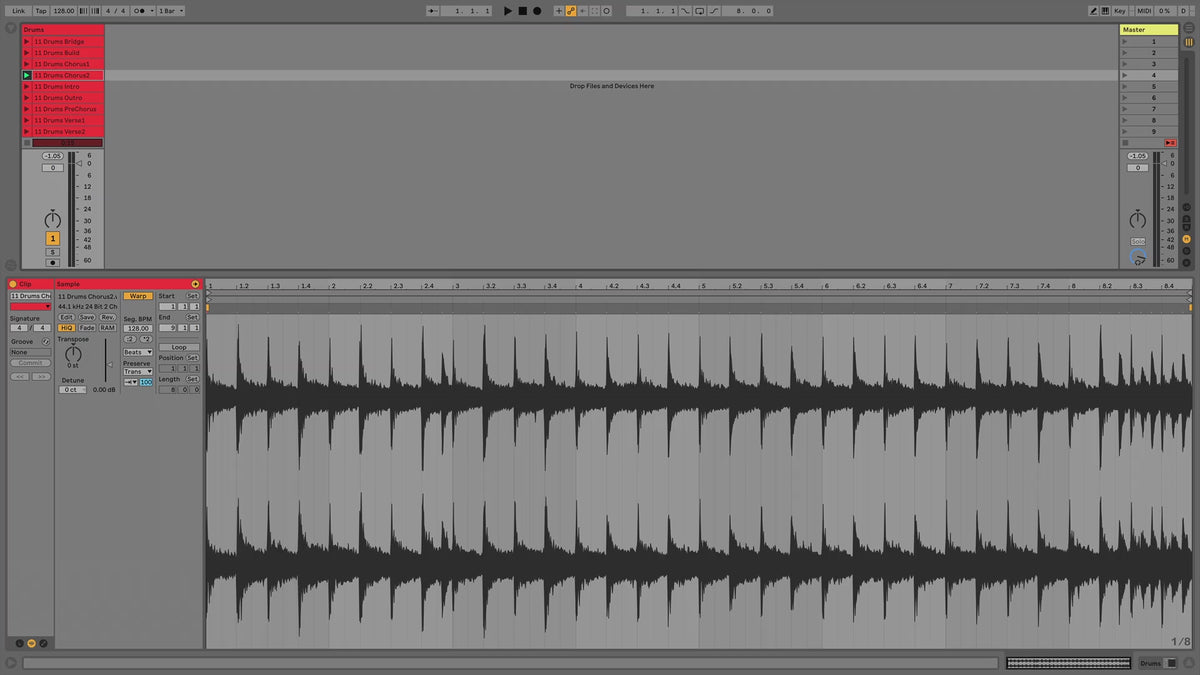Toggle the Drums track activator button
The height and width of the screenshot is (675, 1200).
pos(53,238)
